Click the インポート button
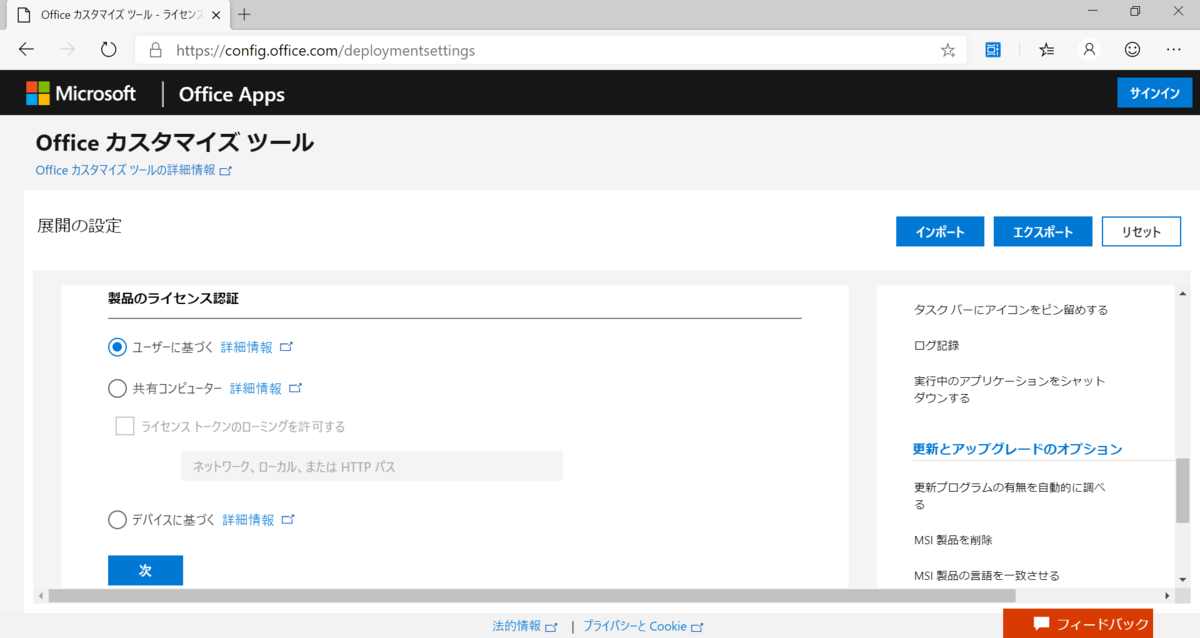Viewport: 1200px width, 638px height. pos(940,231)
